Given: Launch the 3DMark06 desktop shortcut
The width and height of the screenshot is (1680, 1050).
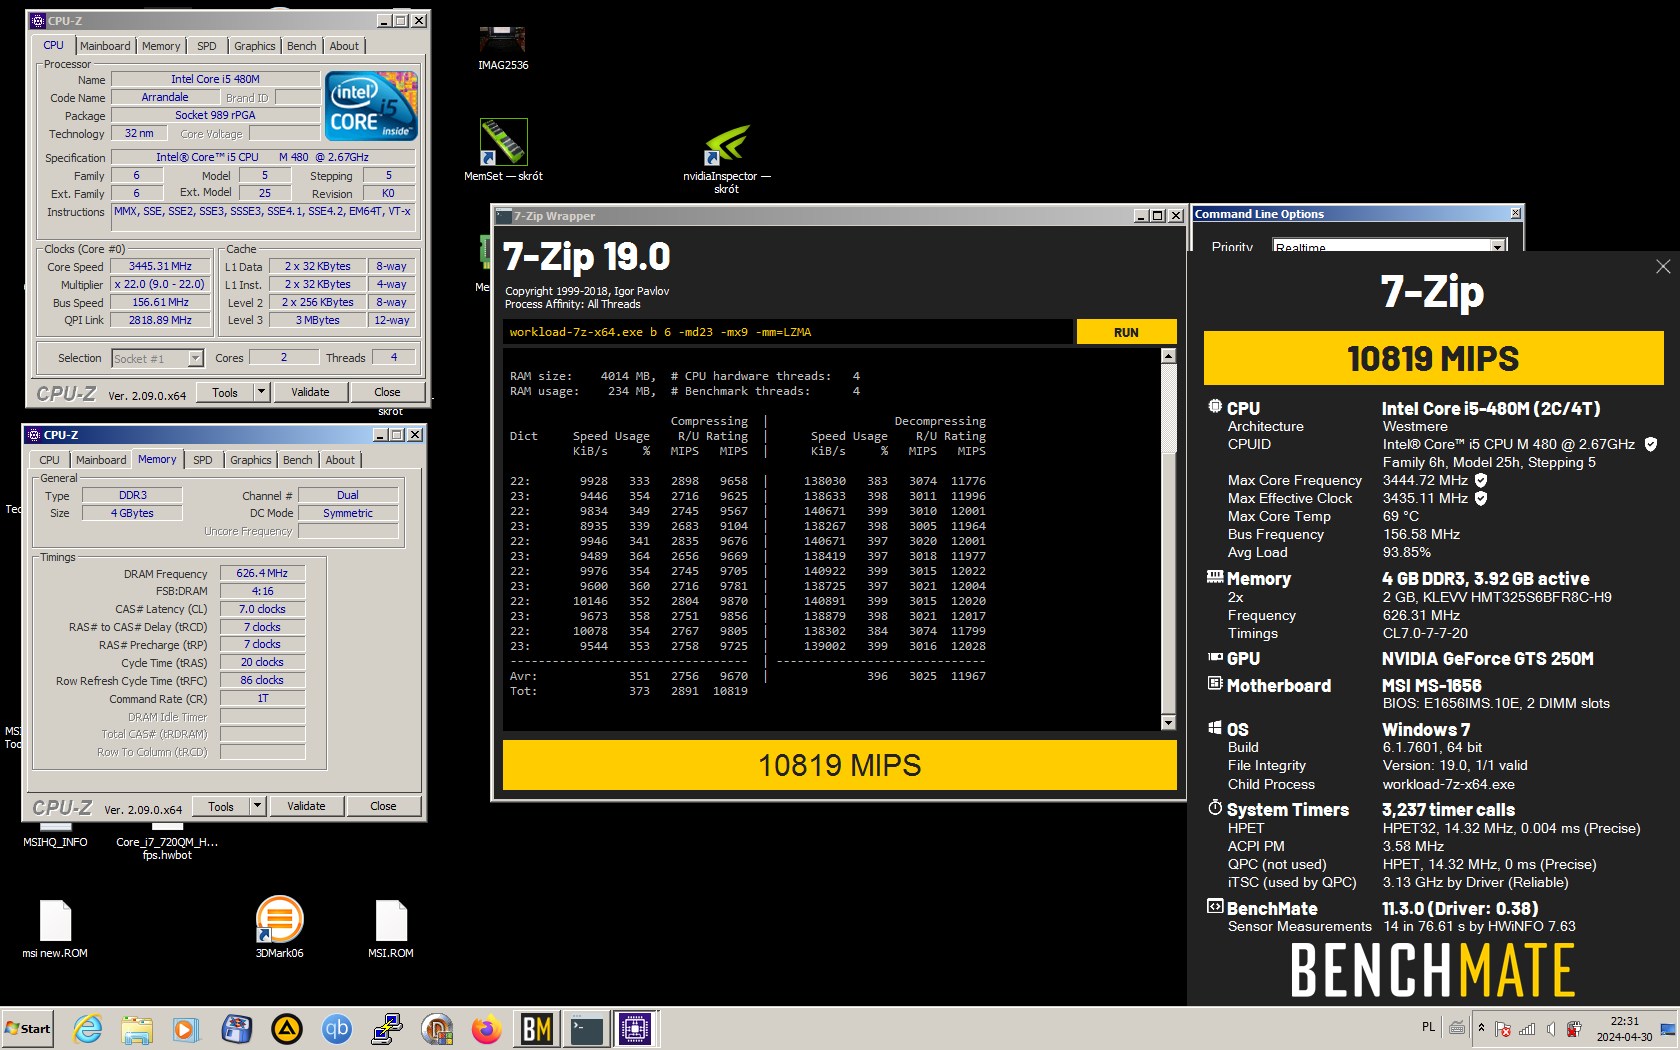Looking at the screenshot, I should tap(280, 927).
